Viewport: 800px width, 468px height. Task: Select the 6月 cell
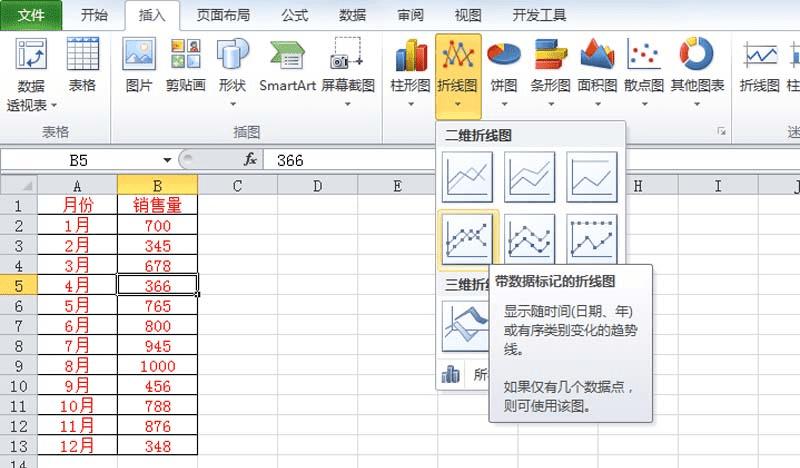point(77,326)
